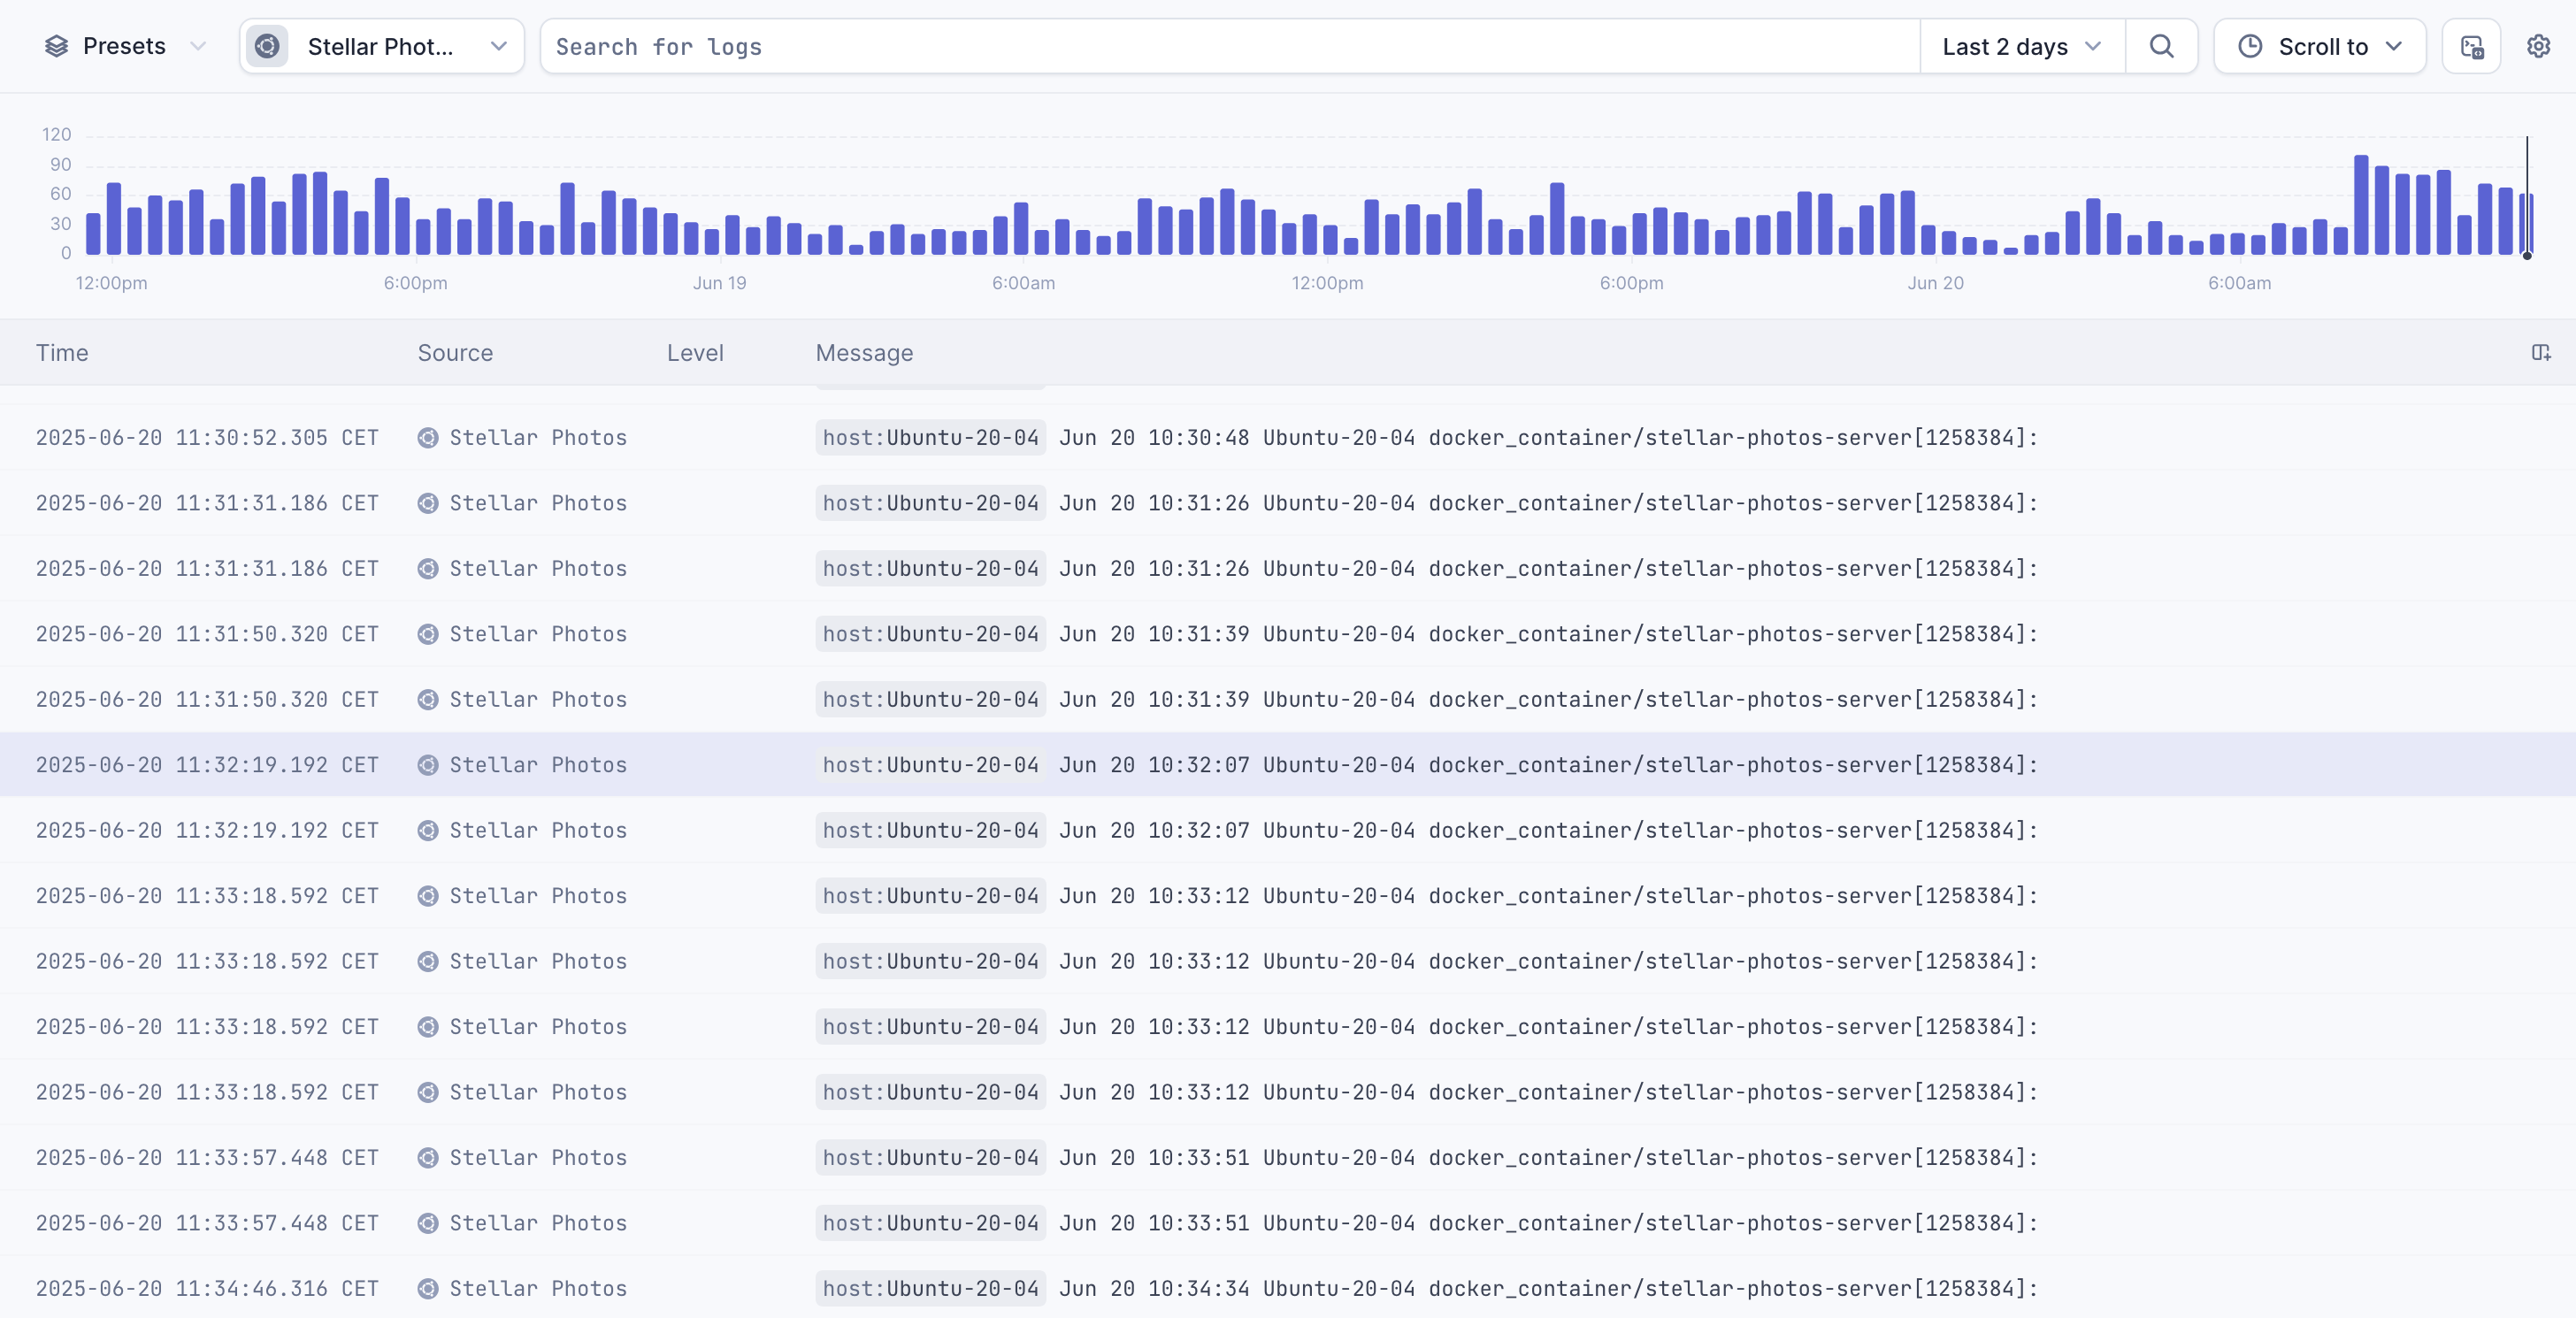This screenshot has width=2576, height=1318.
Task: Click inside the Search for logs field
Action: [1230, 46]
